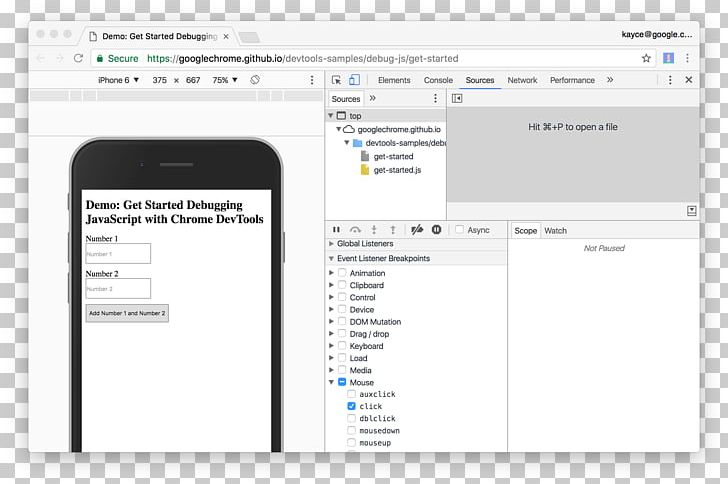The width and height of the screenshot is (728, 484).
Task: Click the step over function icon
Action: tap(355, 229)
